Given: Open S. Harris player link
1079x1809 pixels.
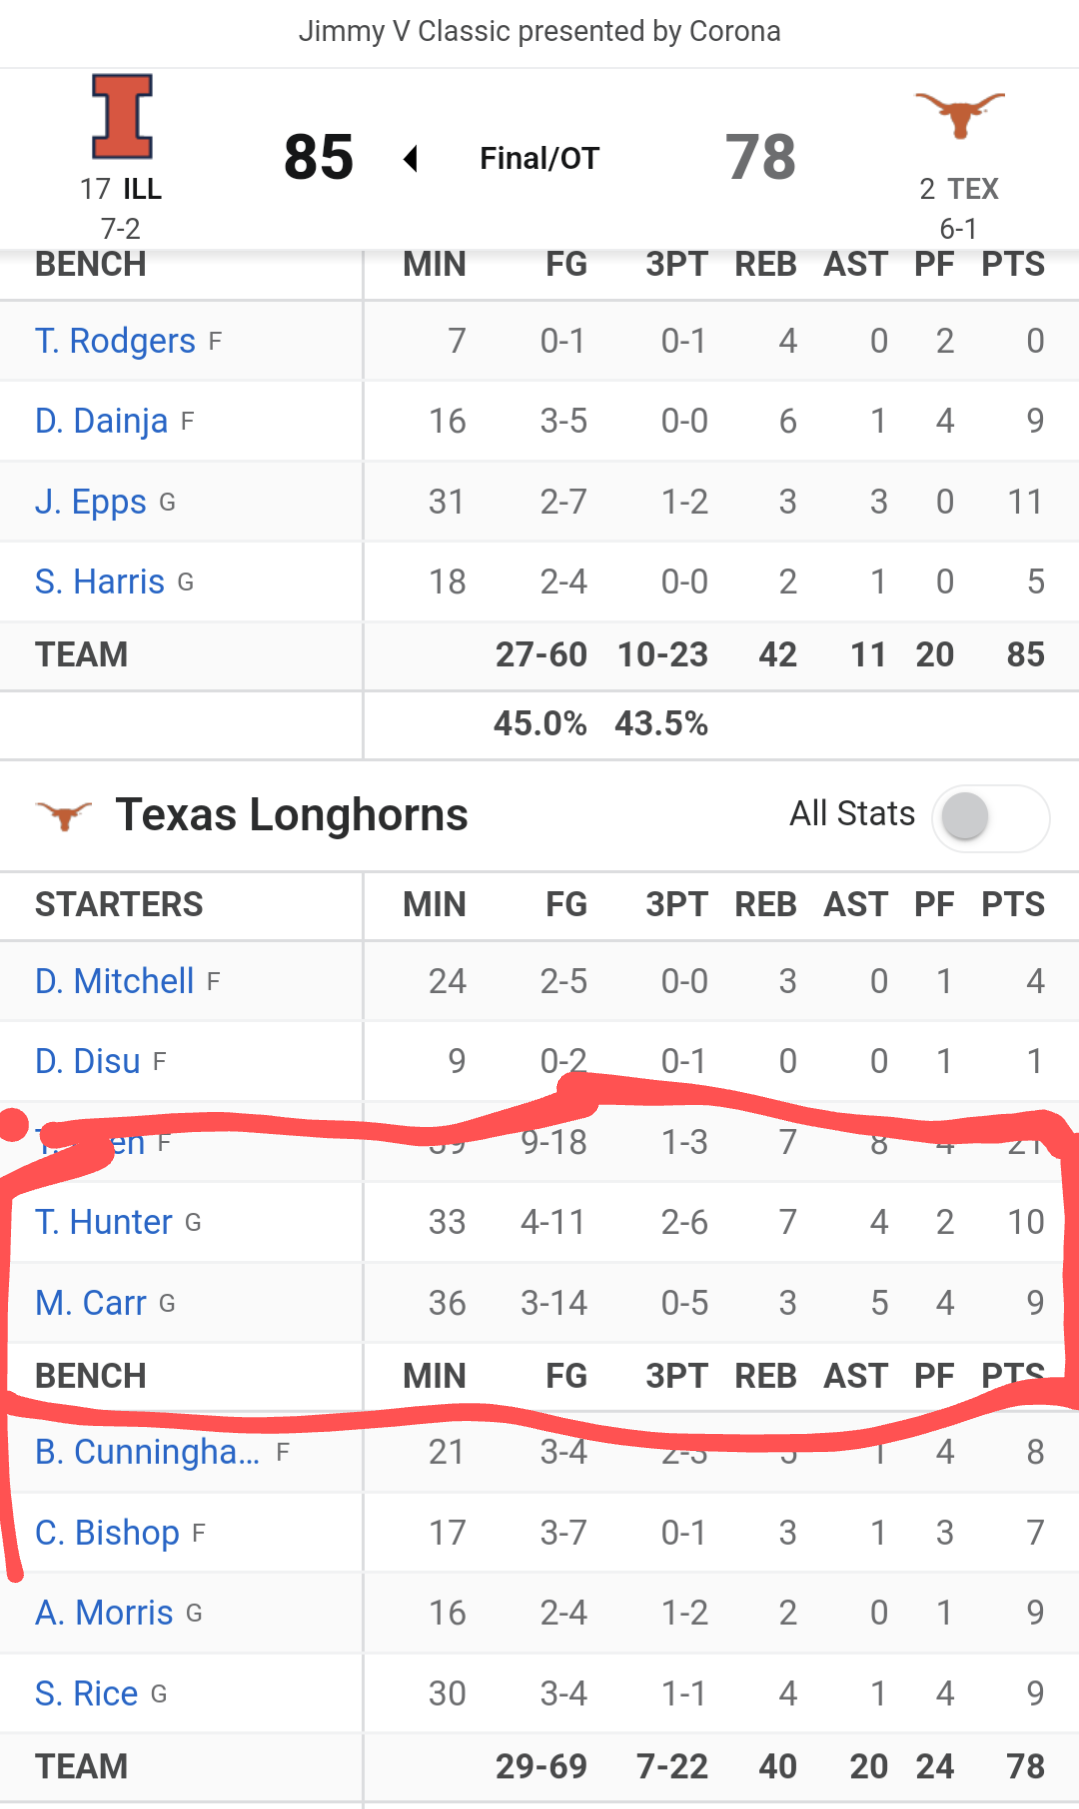Looking at the screenshot, I should click(x=100, y=581).
